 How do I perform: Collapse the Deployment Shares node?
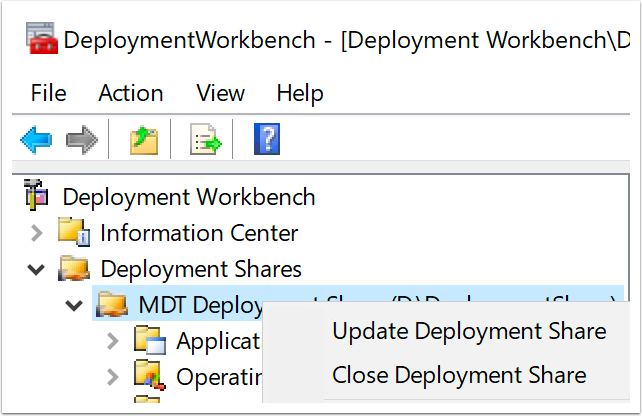pyautogui.click(x=37, y=269)
